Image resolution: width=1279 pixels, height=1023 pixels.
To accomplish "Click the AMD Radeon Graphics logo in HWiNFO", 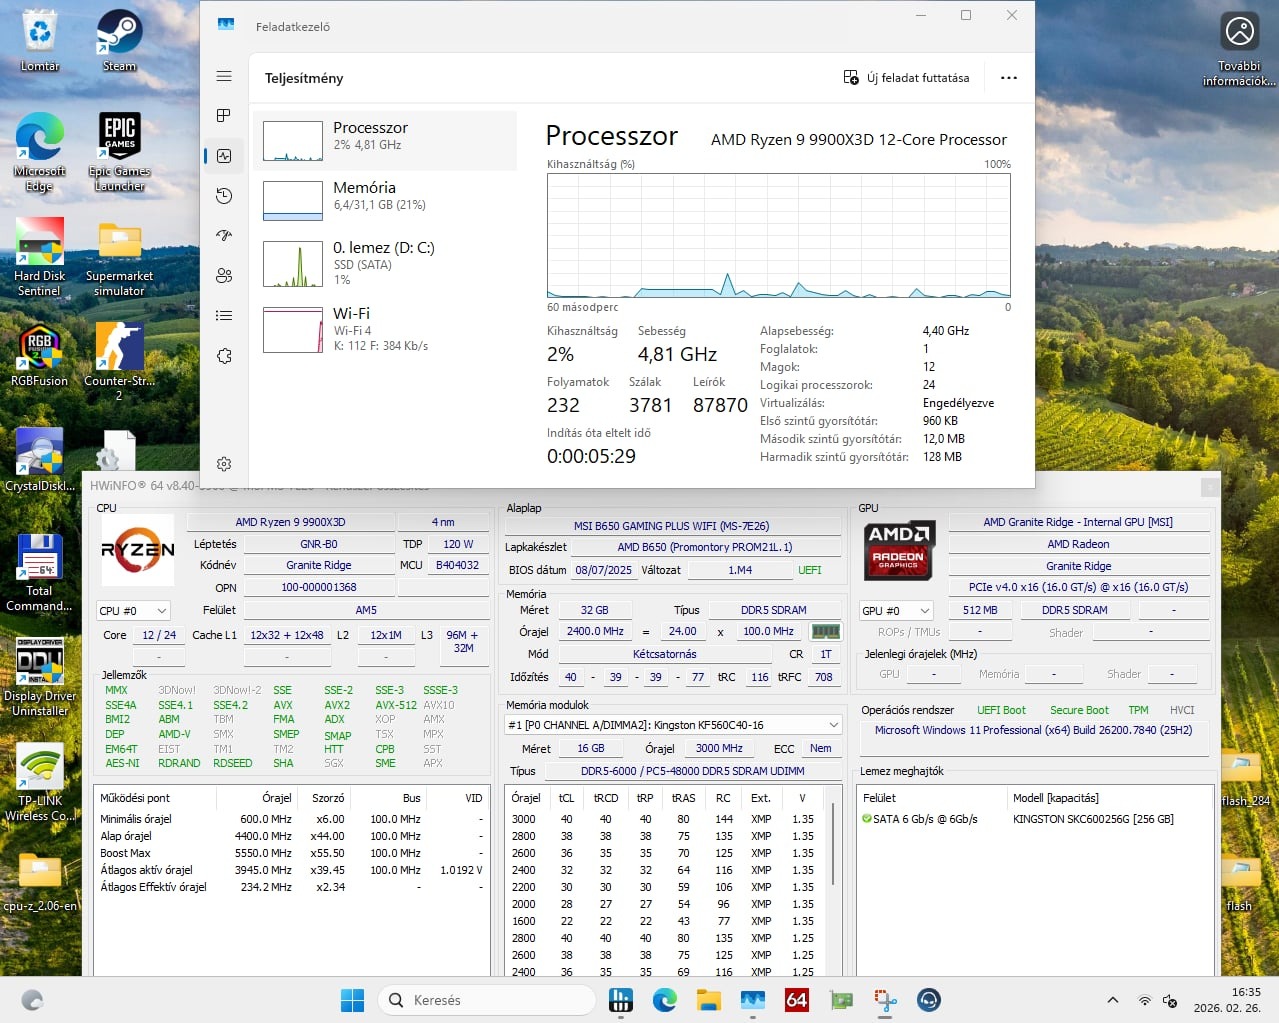I will click(x=899, y=550).
